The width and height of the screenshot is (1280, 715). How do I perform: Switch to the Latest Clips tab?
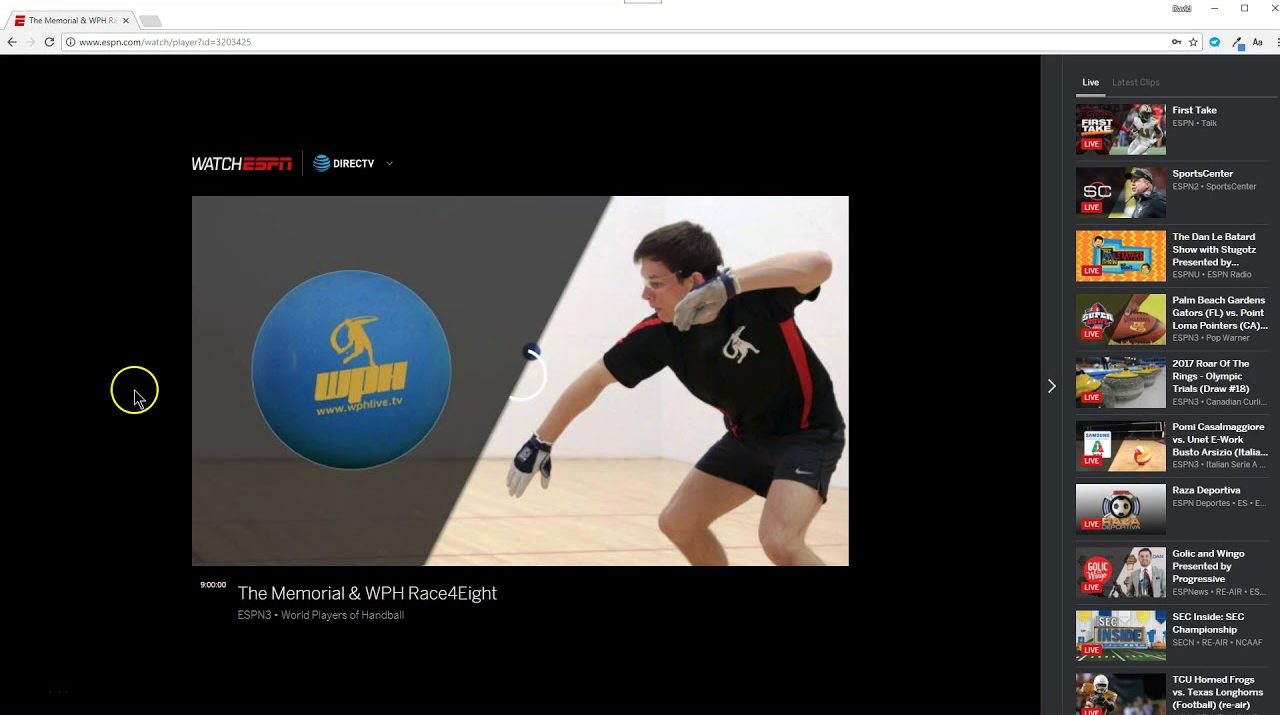click(1135, 83)
